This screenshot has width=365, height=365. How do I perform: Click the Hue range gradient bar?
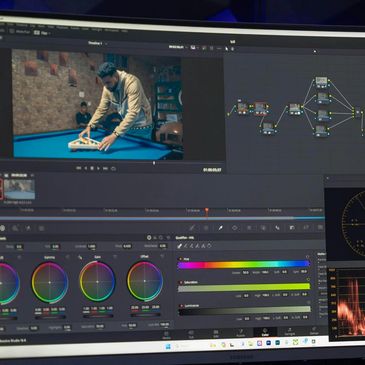[243, 265]
